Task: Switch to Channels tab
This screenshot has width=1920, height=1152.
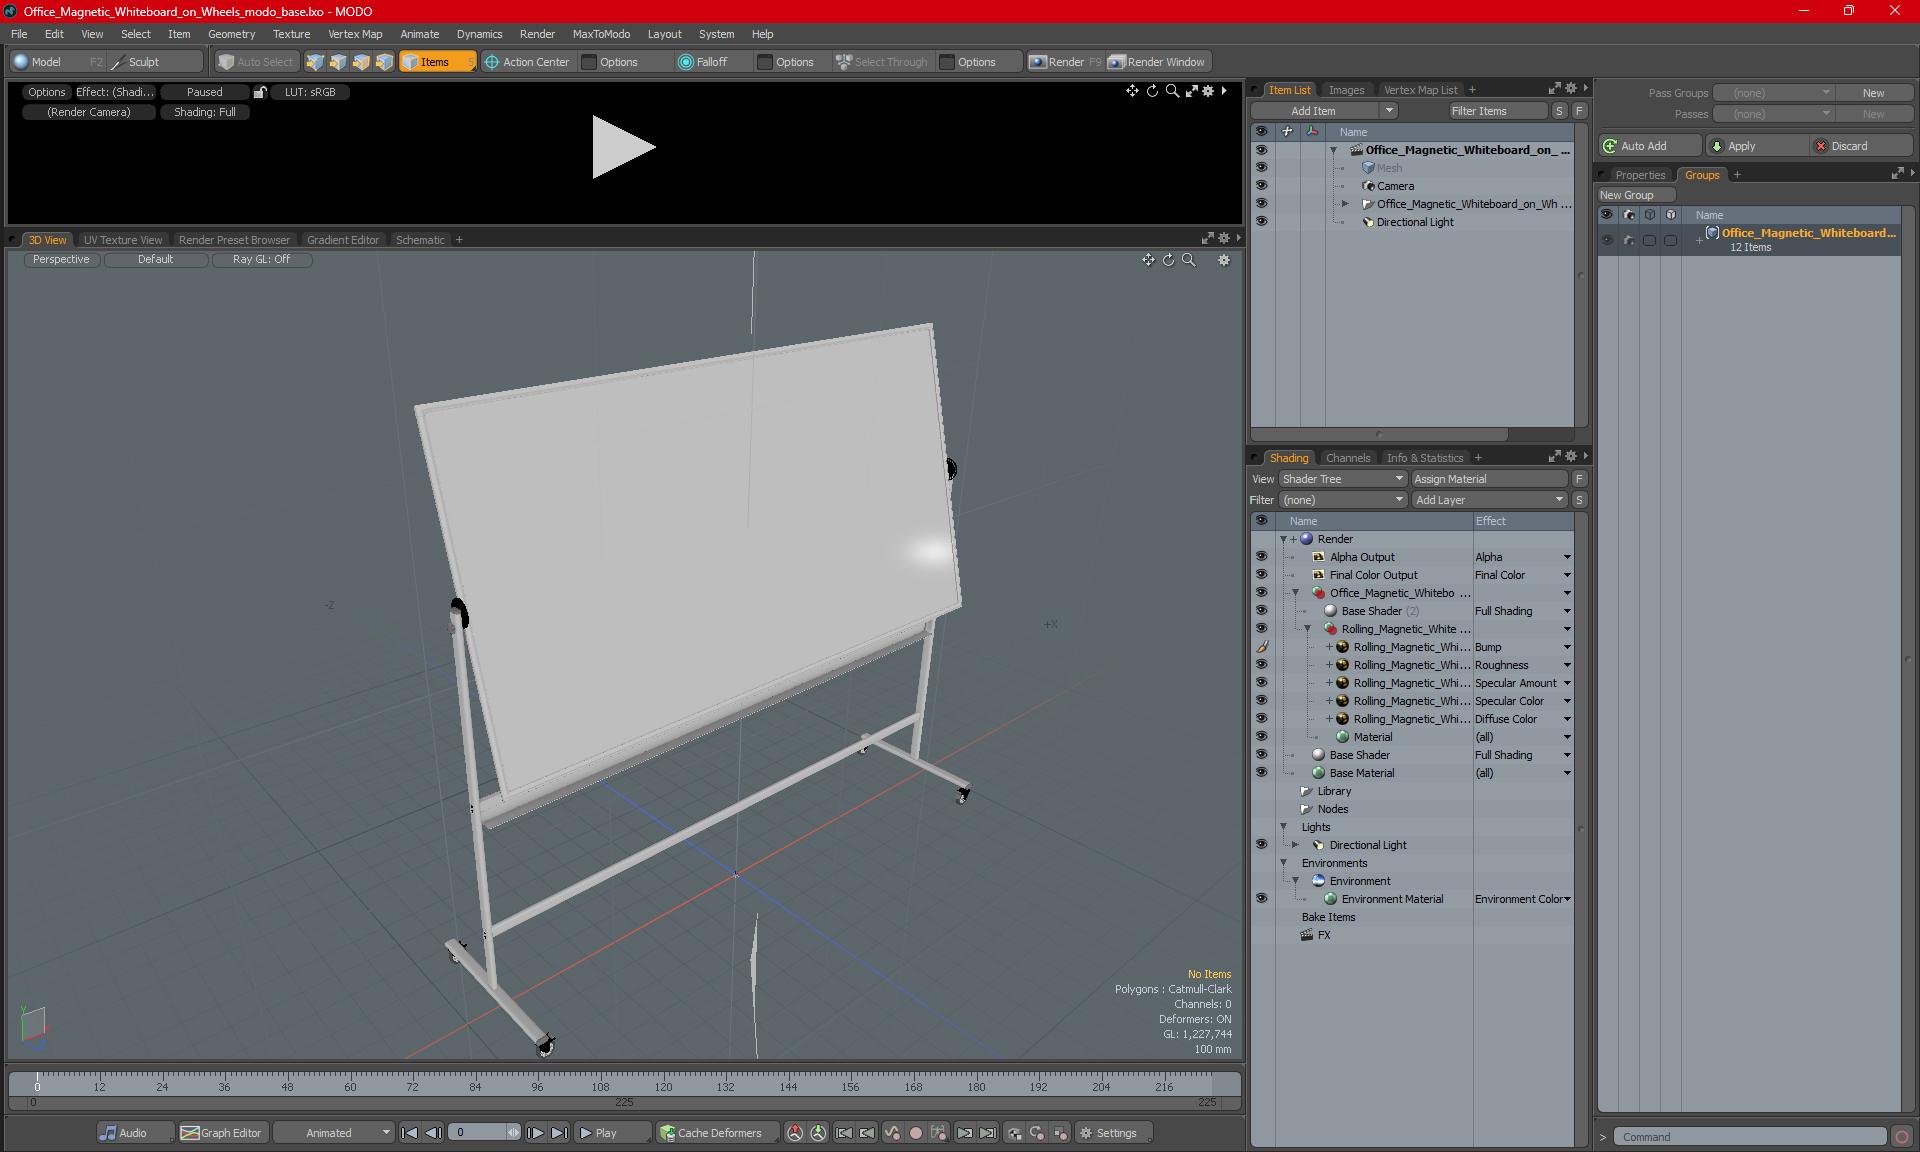Action: pyautogui.click(x=1347, y=458)
